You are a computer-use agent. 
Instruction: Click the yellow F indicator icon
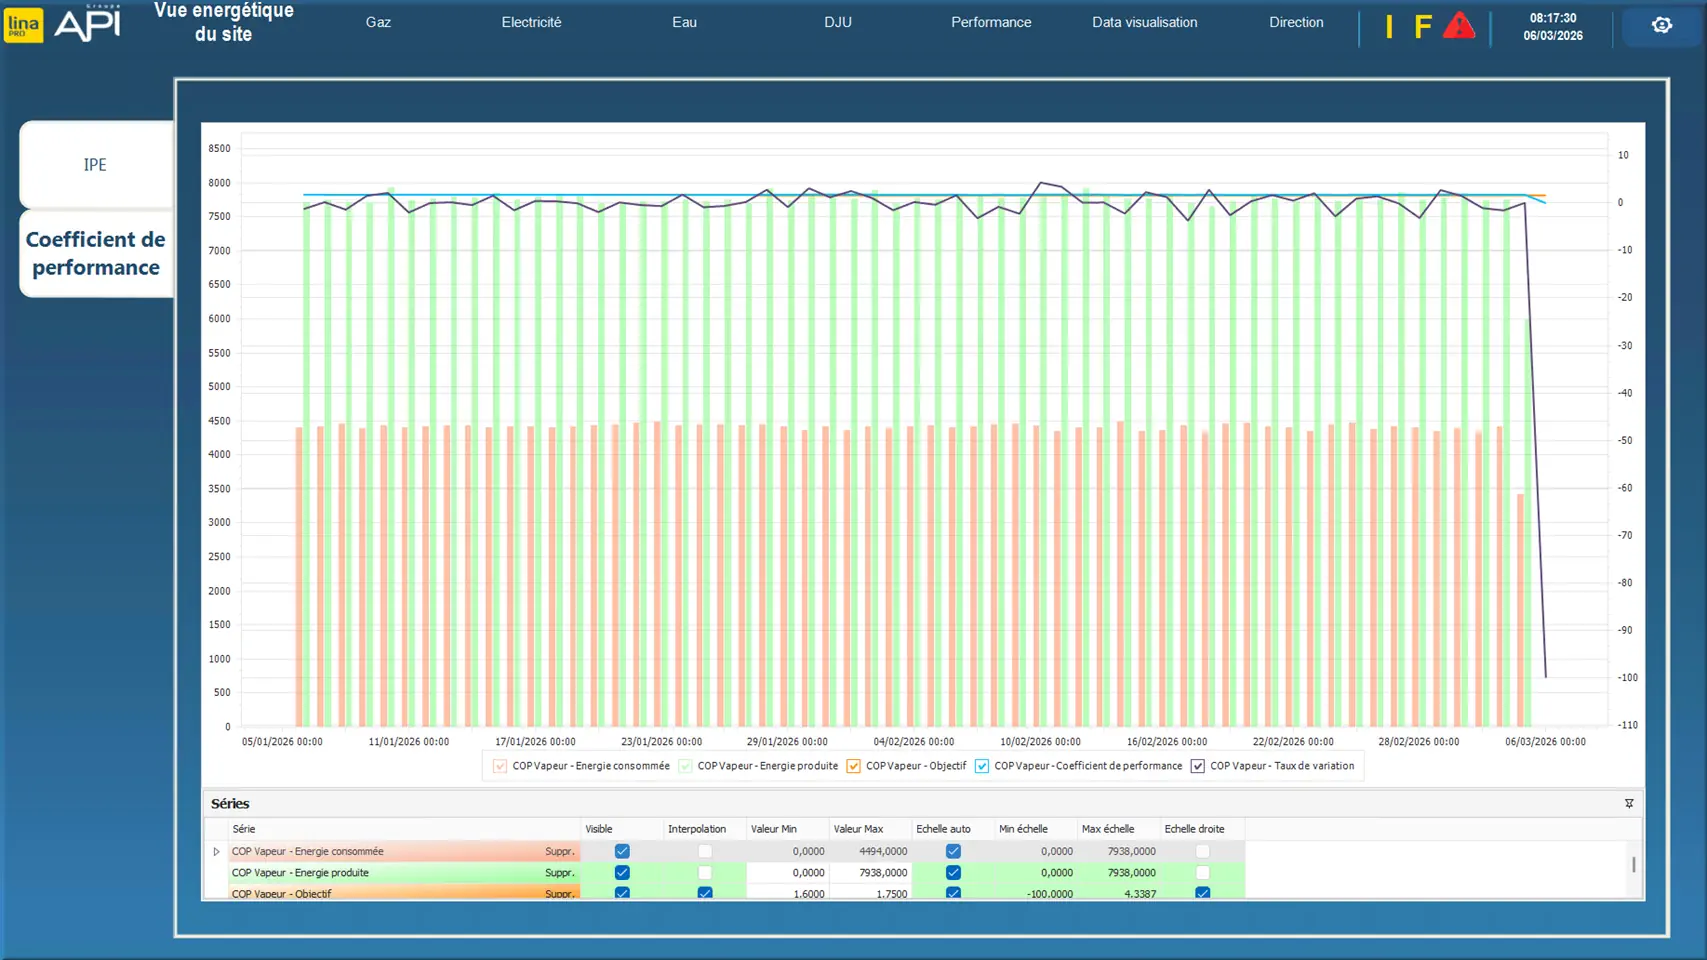(x=1422, y=27)
